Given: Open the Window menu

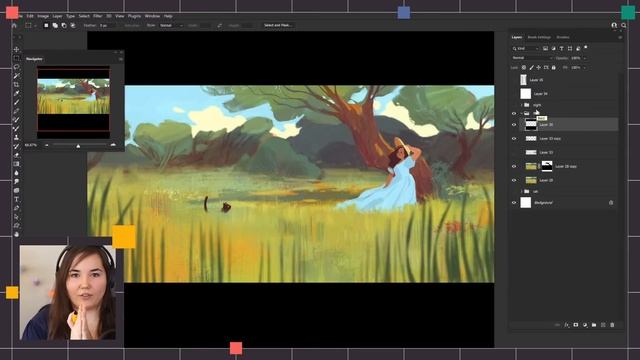Looking at the screenshot, I should (152, 16).
